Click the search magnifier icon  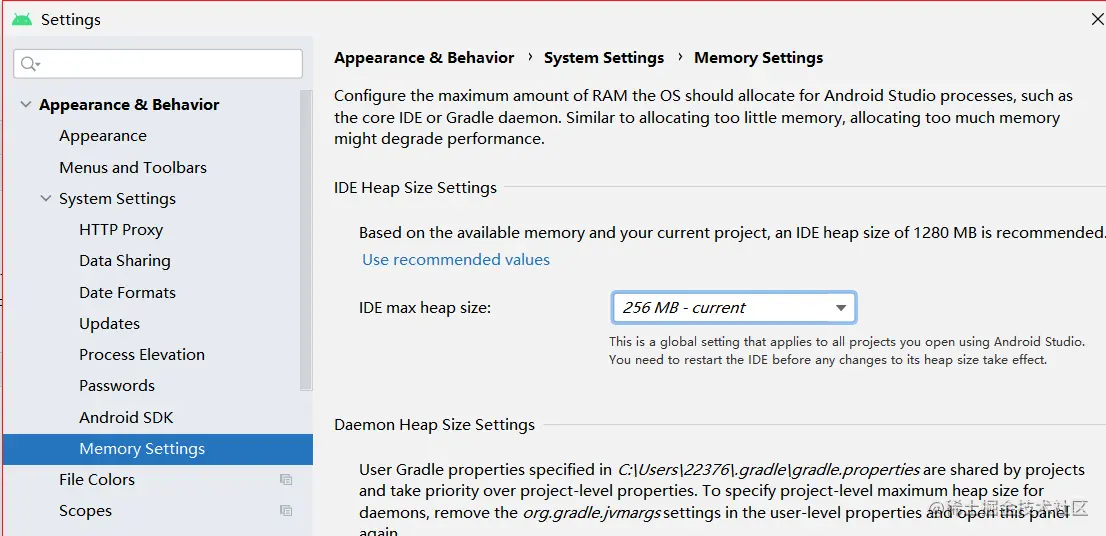click(29, 64)
